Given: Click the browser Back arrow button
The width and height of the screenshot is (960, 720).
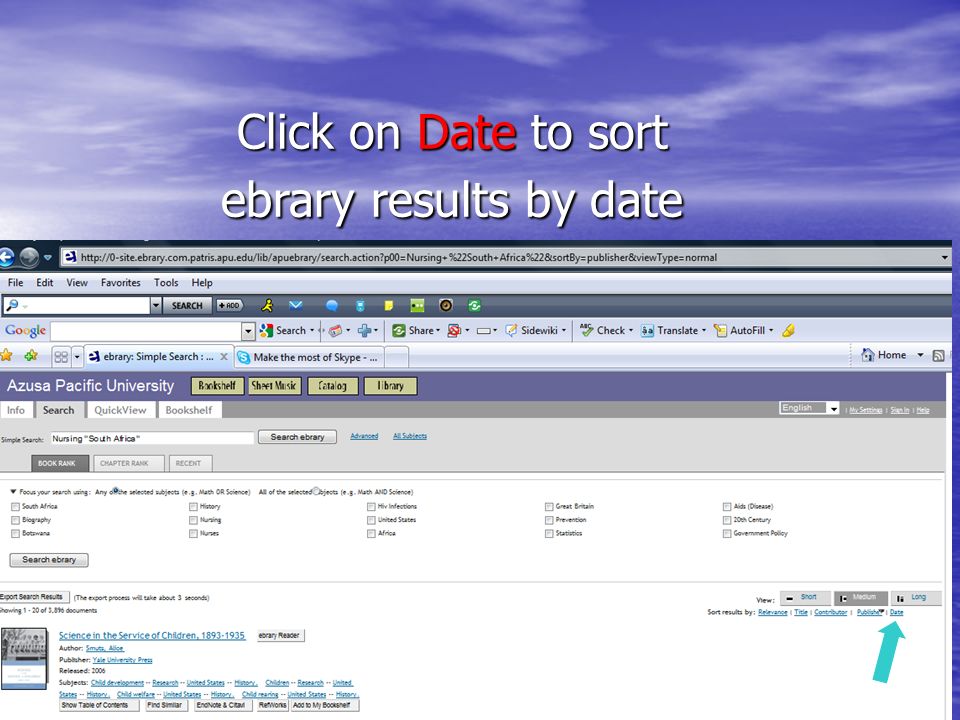Looking at the screenshot, I should [x=6, y=257].
